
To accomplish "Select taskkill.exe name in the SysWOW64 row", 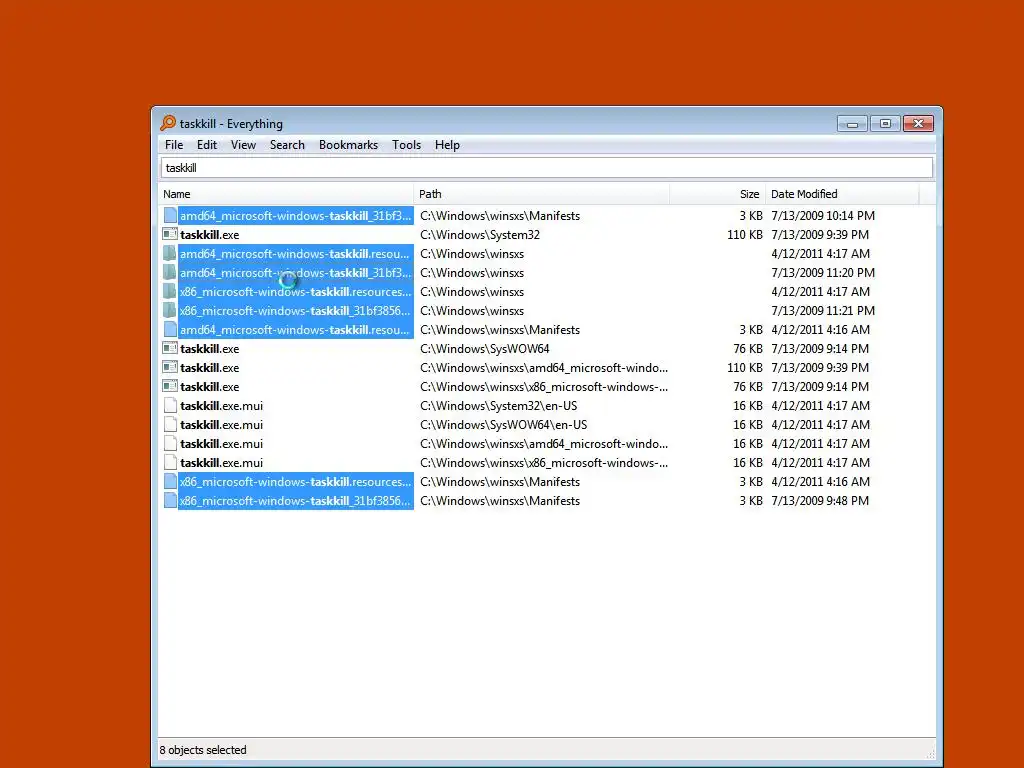I will pos(210,349).
